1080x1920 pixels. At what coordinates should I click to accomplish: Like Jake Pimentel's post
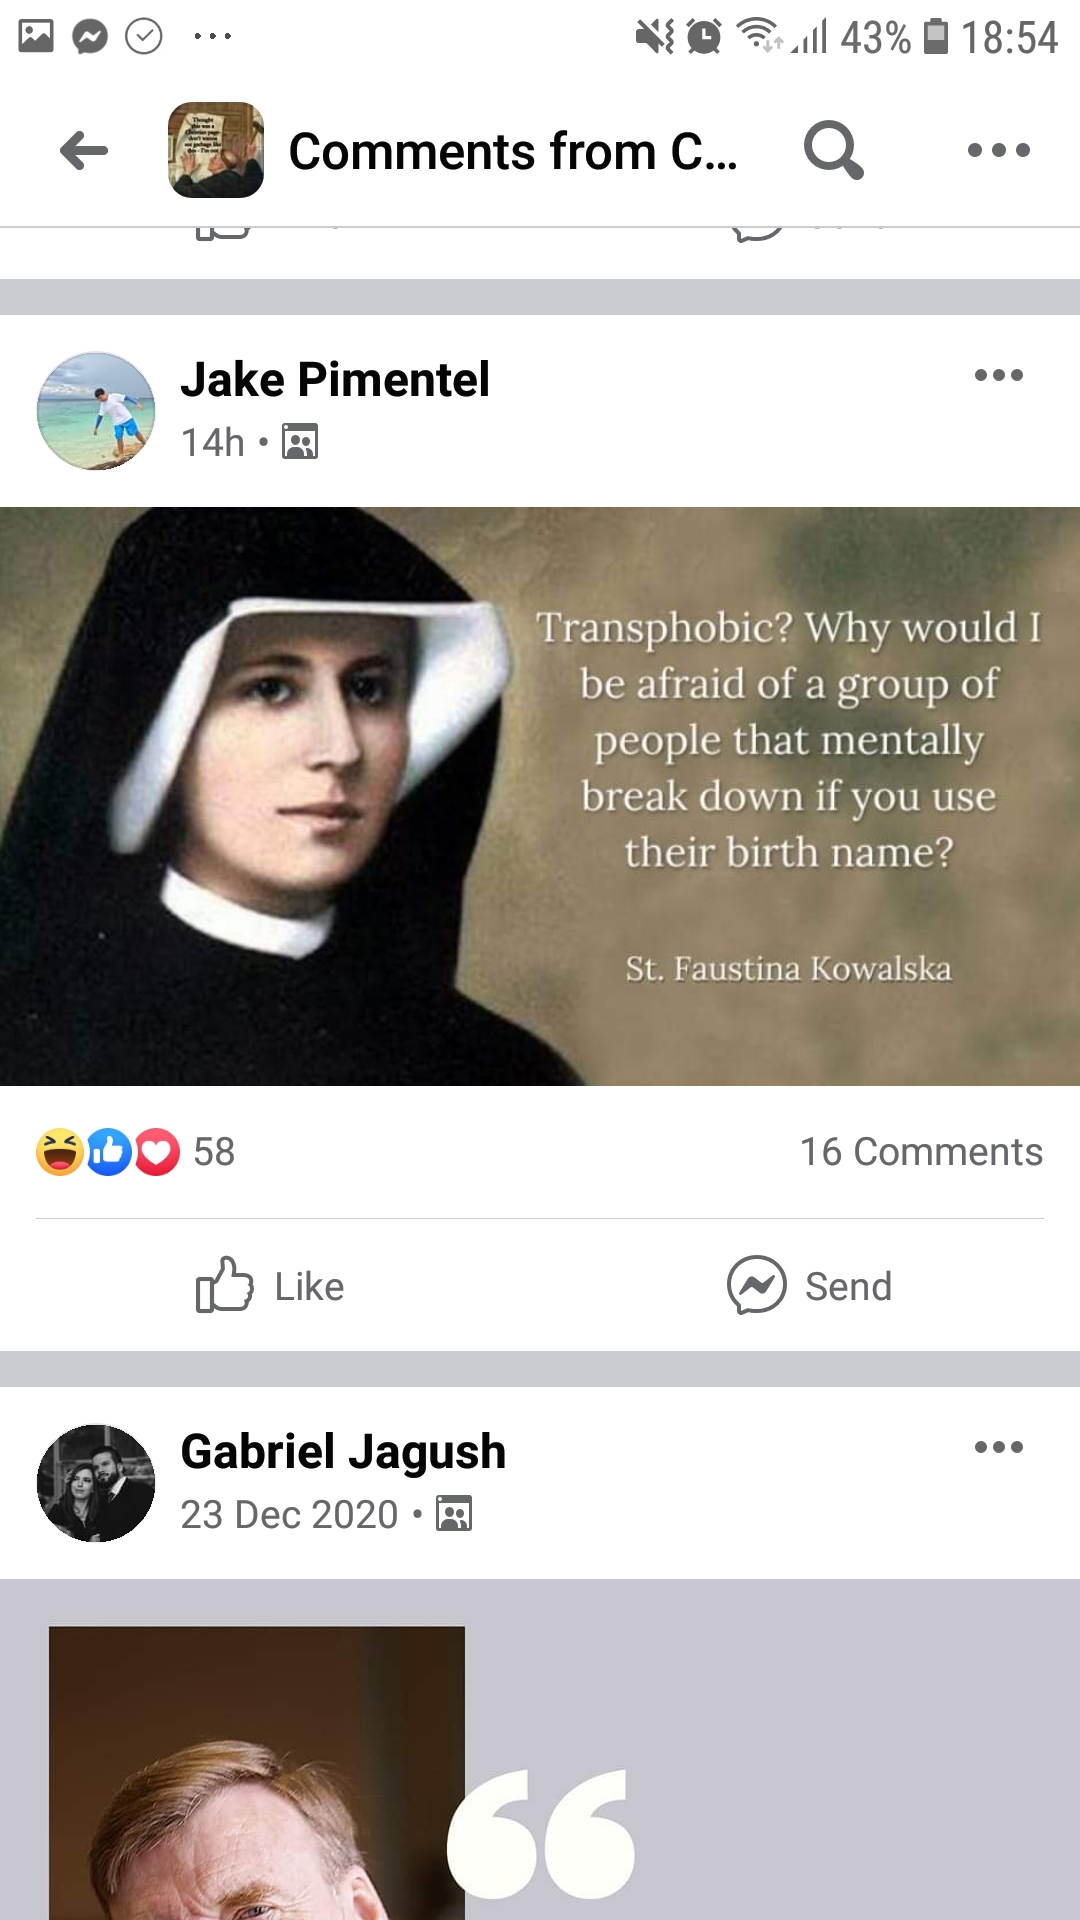point(270,1285)
